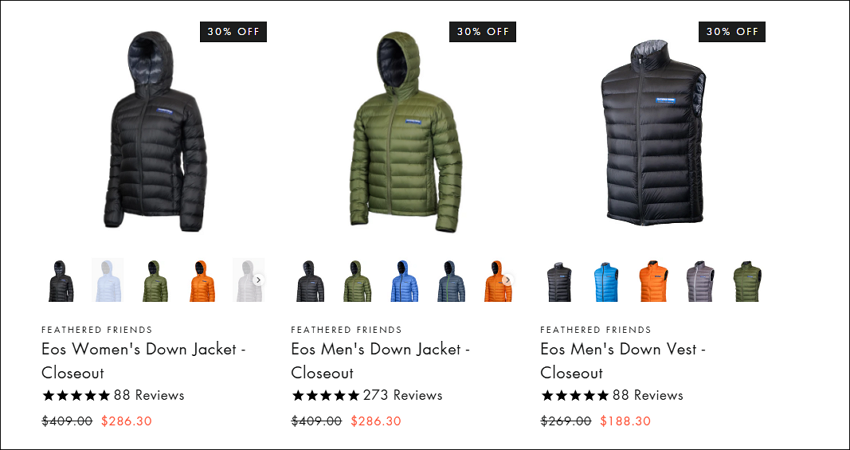View 88 Reviews for Eos Men's Vest

pyautogui.click(x=648, y=395)
